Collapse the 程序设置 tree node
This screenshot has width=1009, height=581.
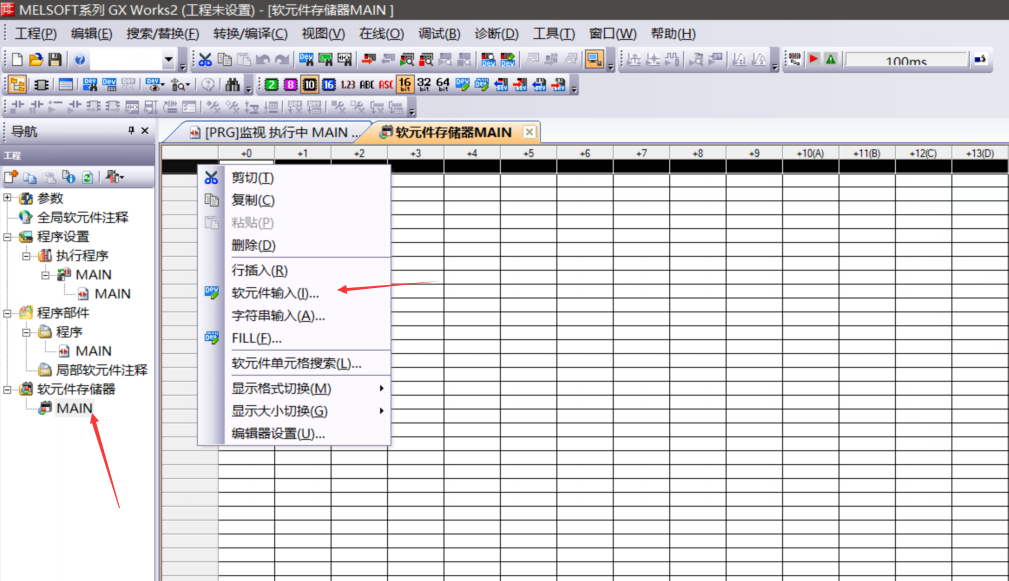click(x=8, y=237)
